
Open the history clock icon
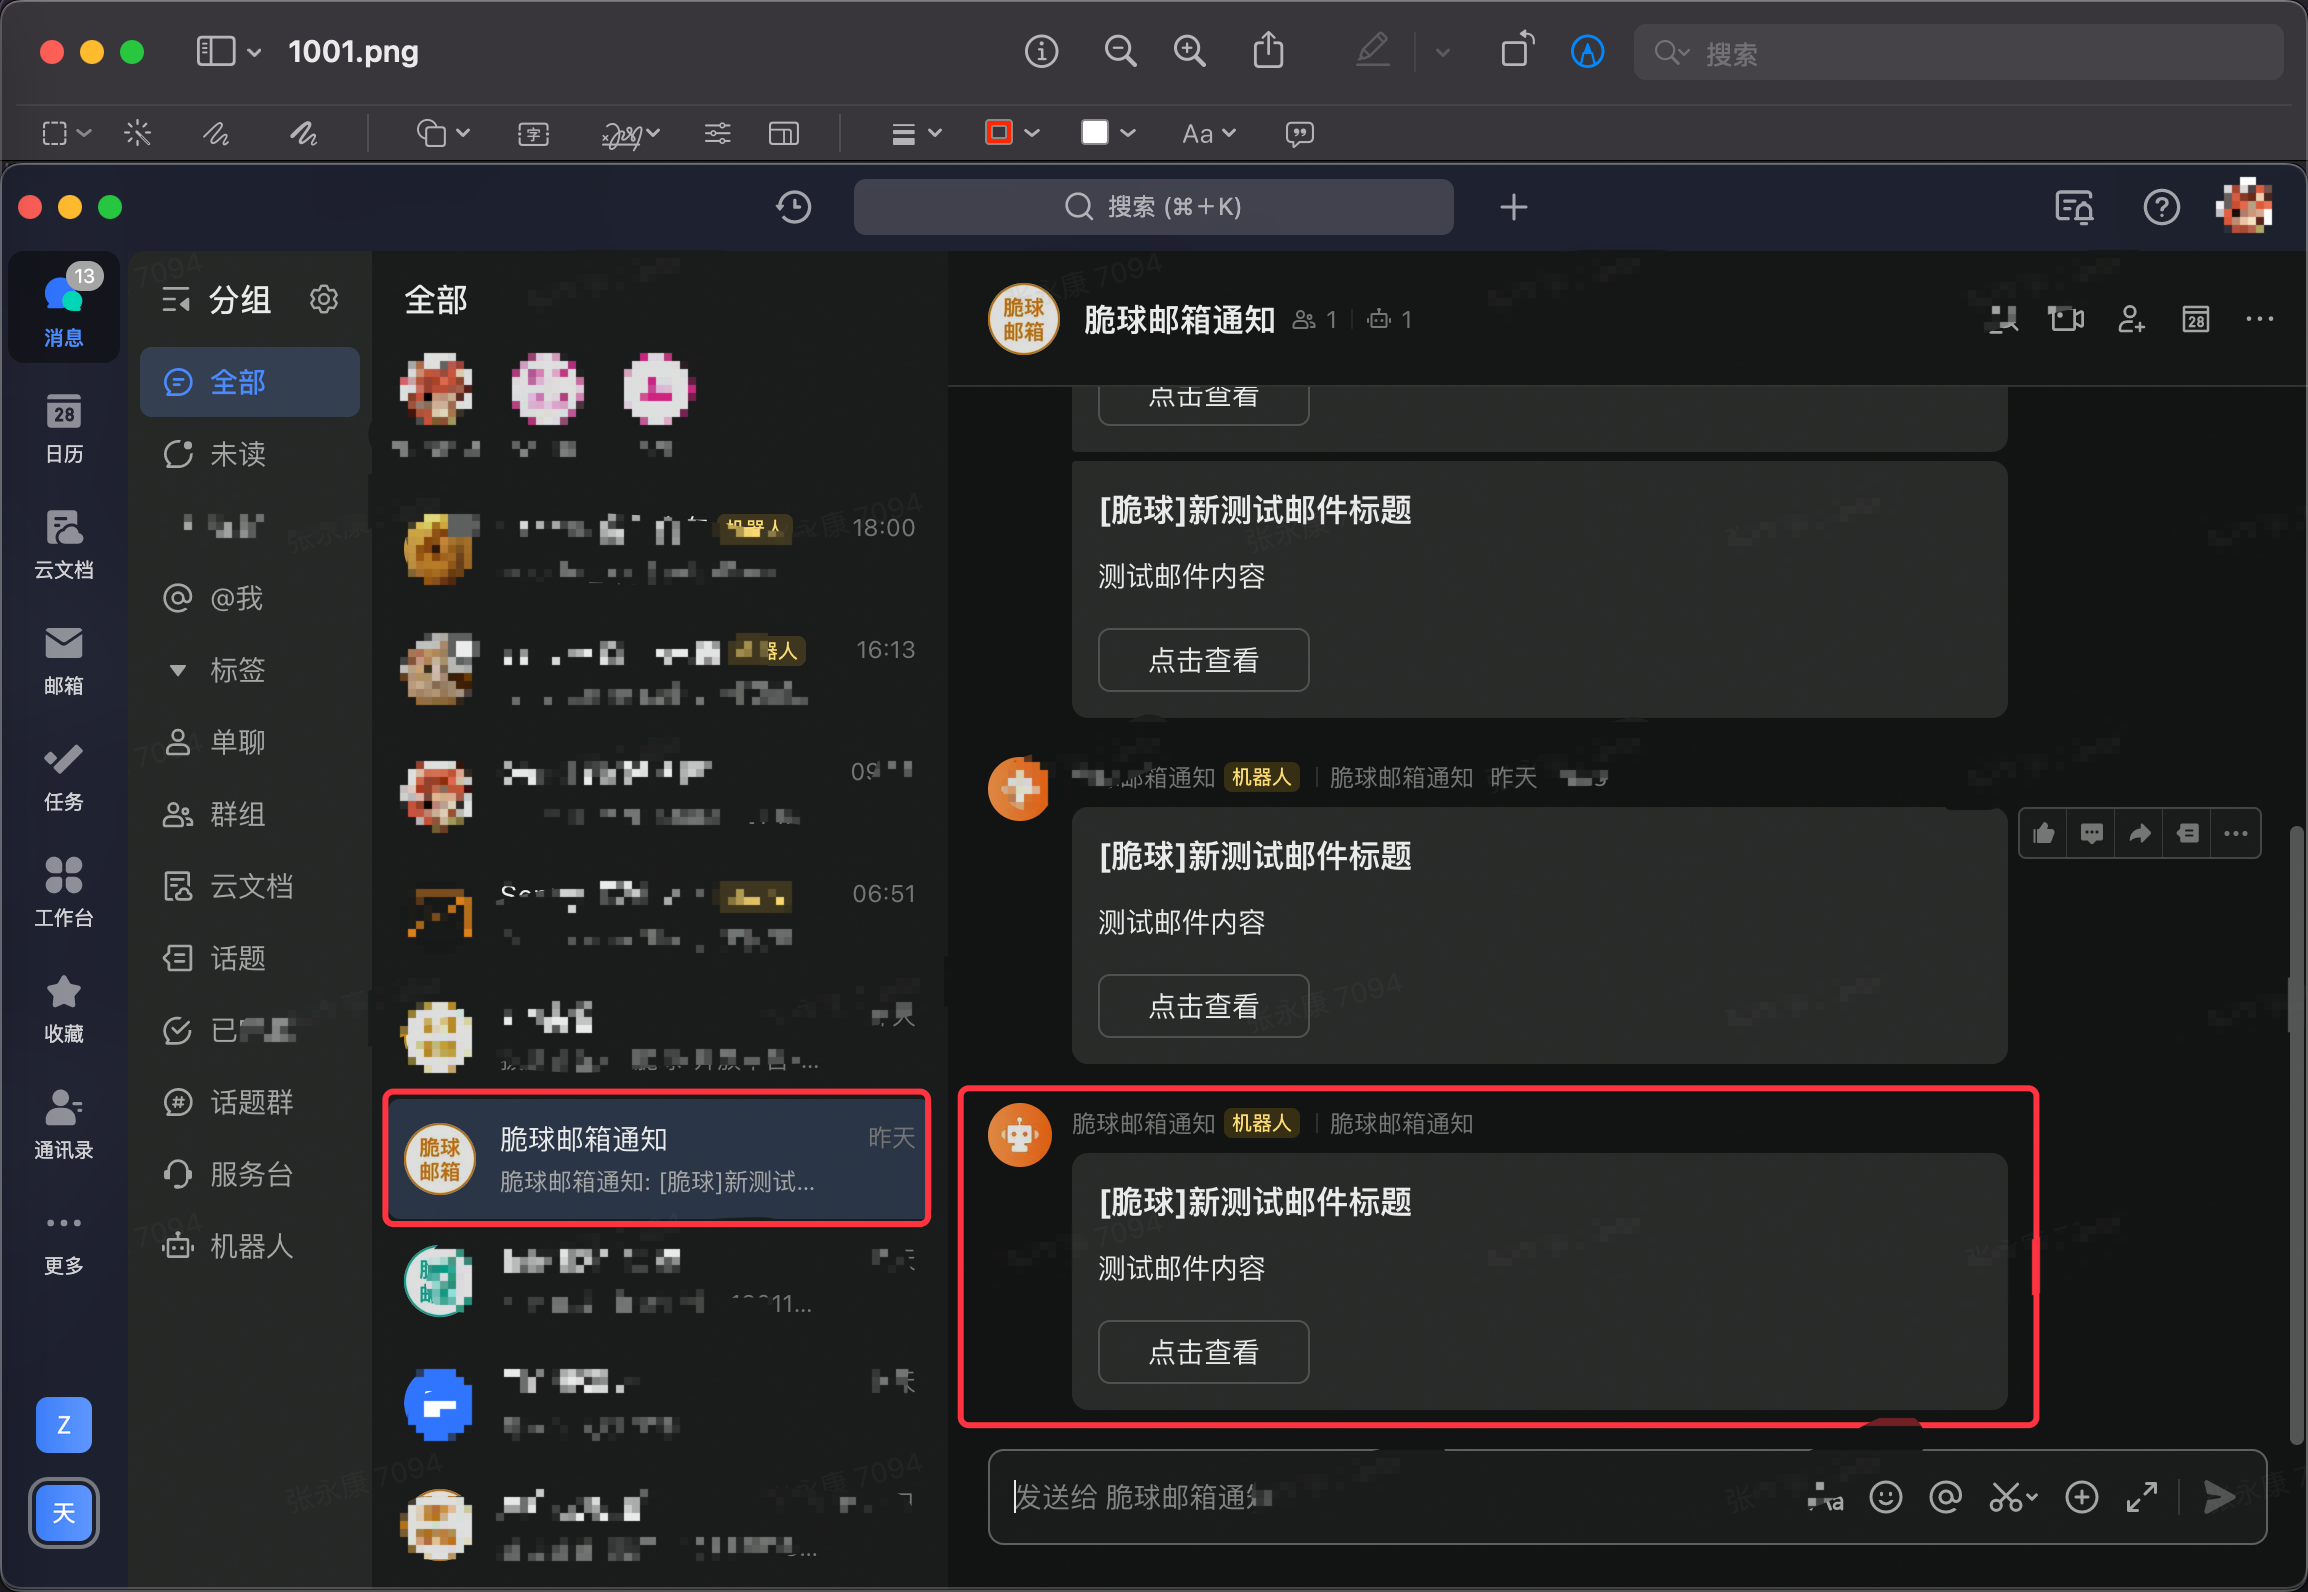pyautogui.click(x=793, y=207)
